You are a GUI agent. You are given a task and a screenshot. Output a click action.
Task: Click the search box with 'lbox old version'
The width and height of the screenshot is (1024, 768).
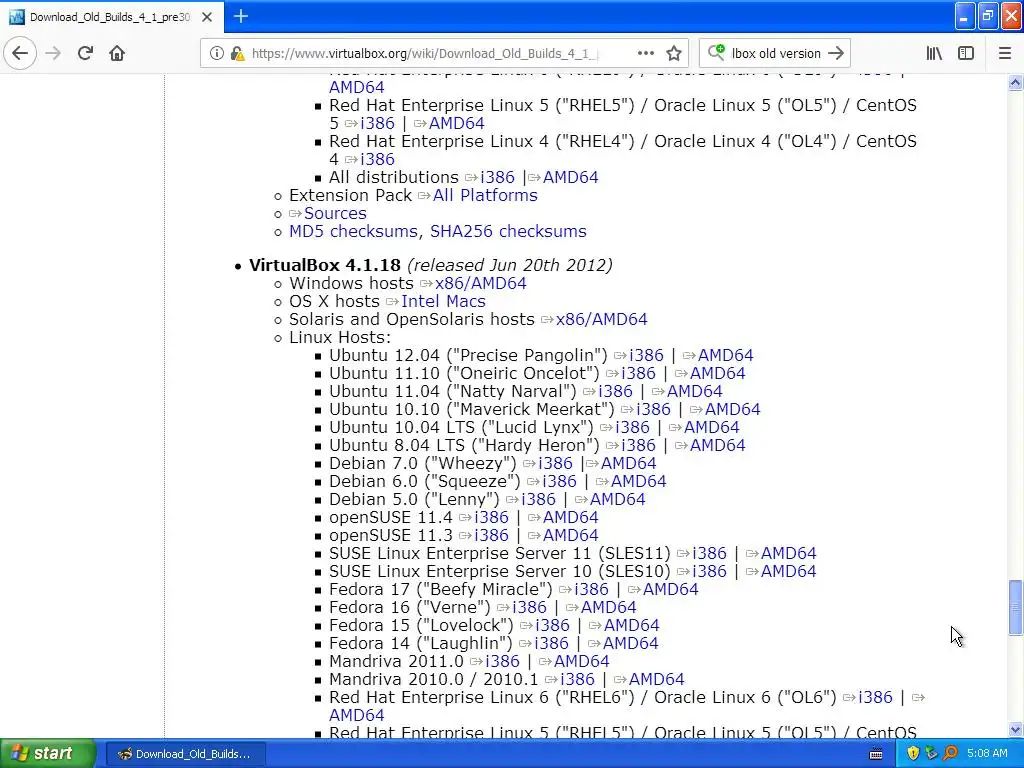776,54
